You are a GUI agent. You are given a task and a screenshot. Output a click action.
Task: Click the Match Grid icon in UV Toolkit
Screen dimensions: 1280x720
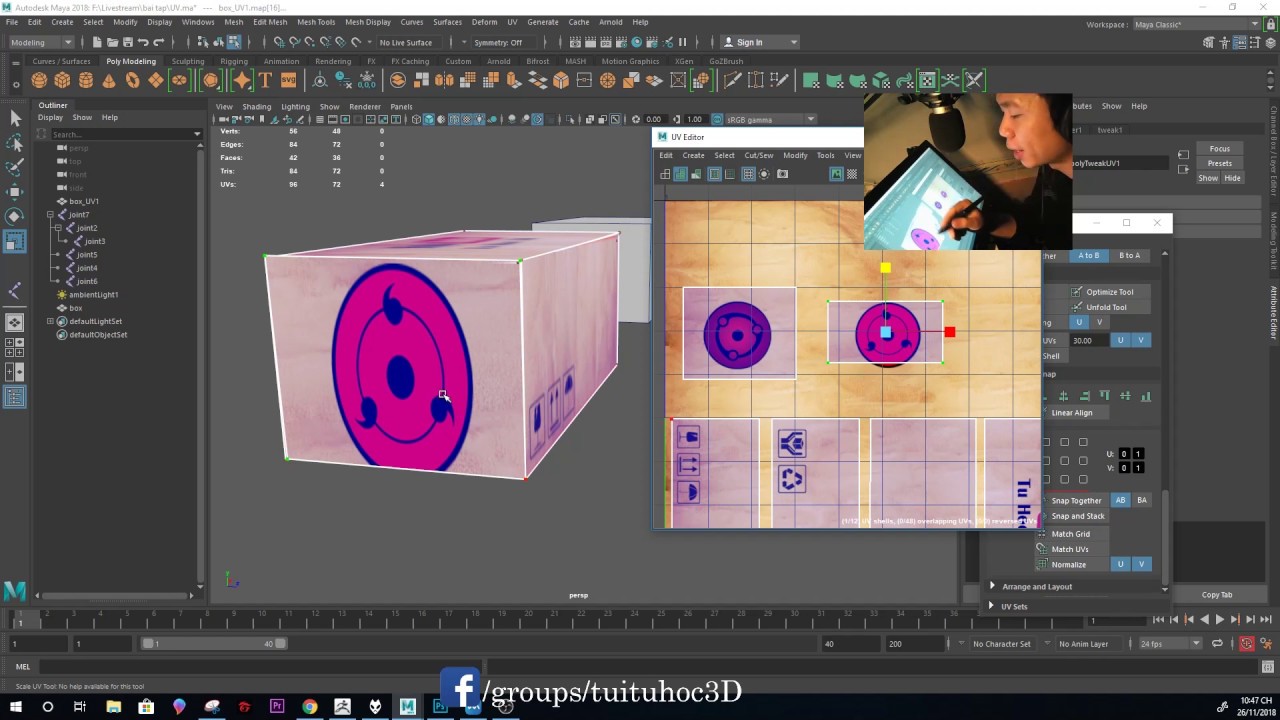[1042, 534]
